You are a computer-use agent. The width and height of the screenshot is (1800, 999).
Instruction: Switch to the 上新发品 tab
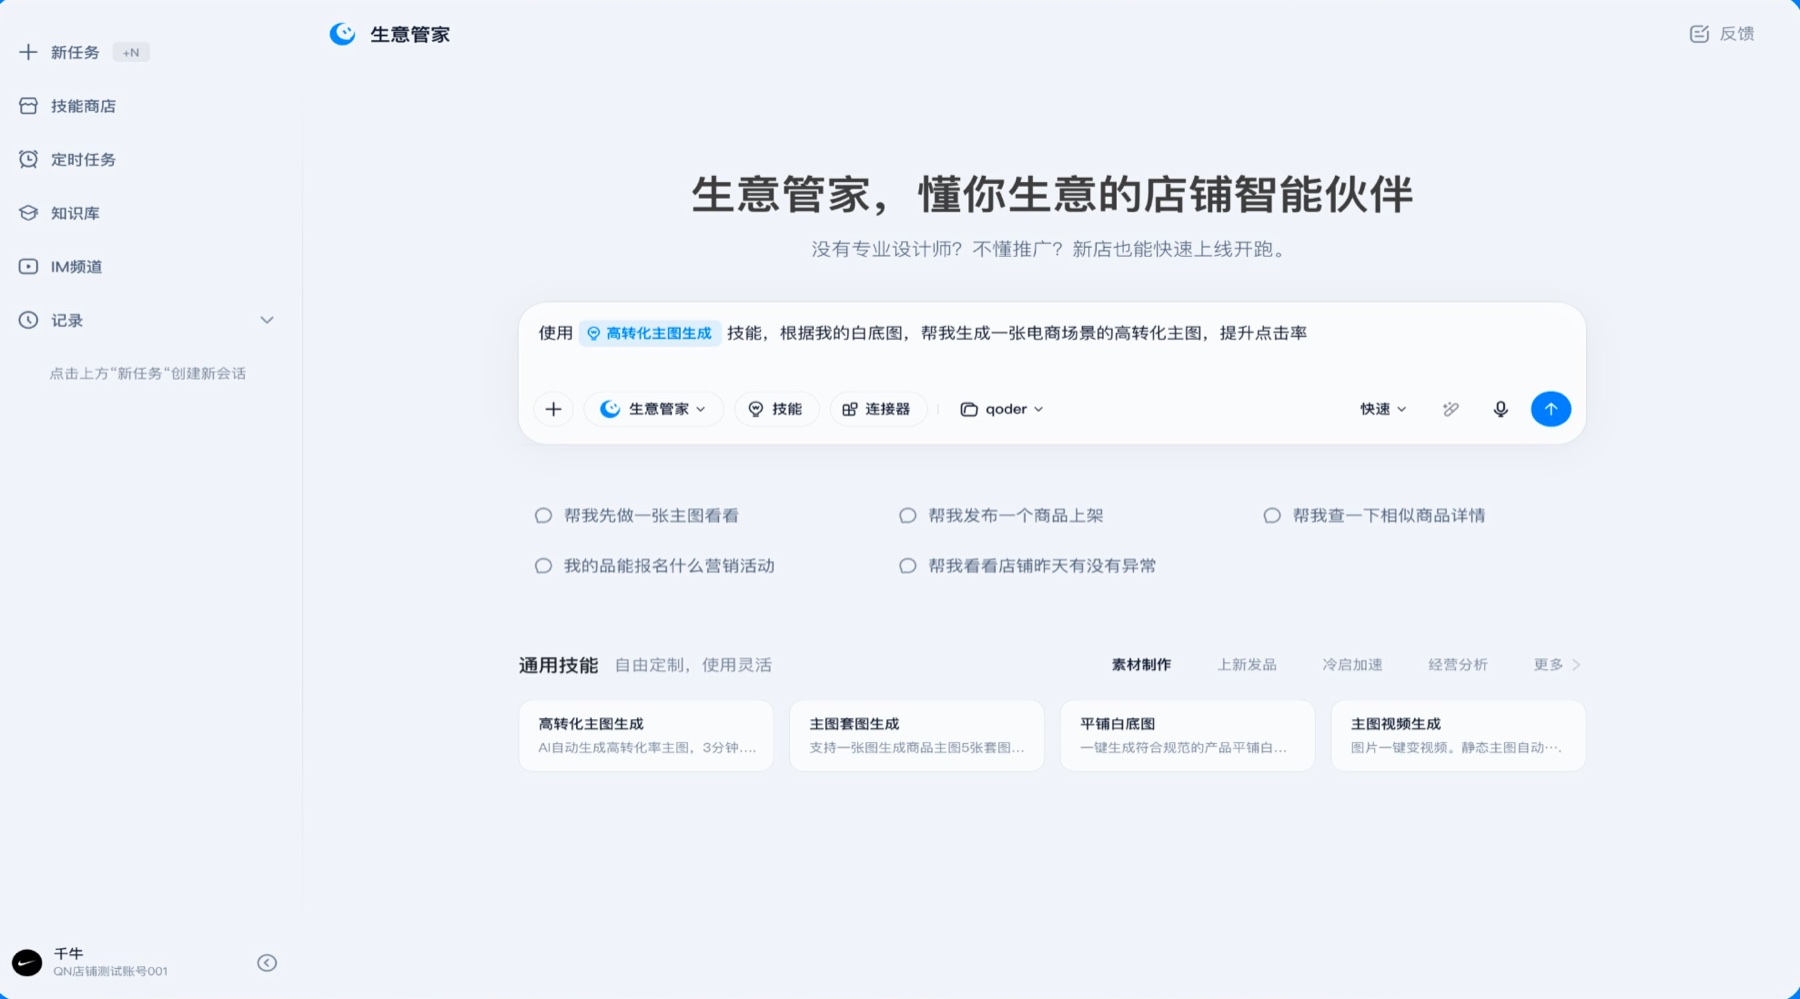click(x=1247, y=665)
